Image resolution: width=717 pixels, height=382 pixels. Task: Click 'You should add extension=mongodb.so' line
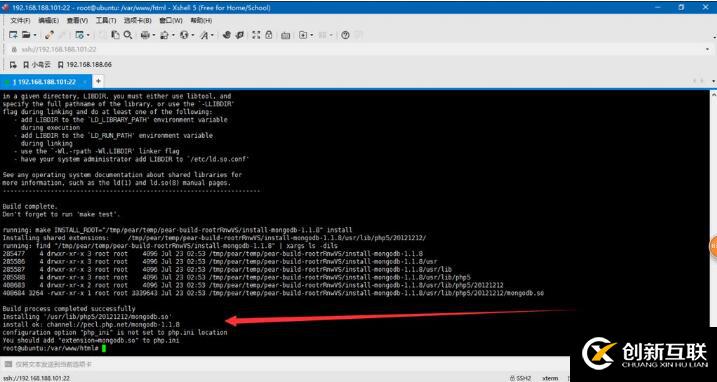91,340
